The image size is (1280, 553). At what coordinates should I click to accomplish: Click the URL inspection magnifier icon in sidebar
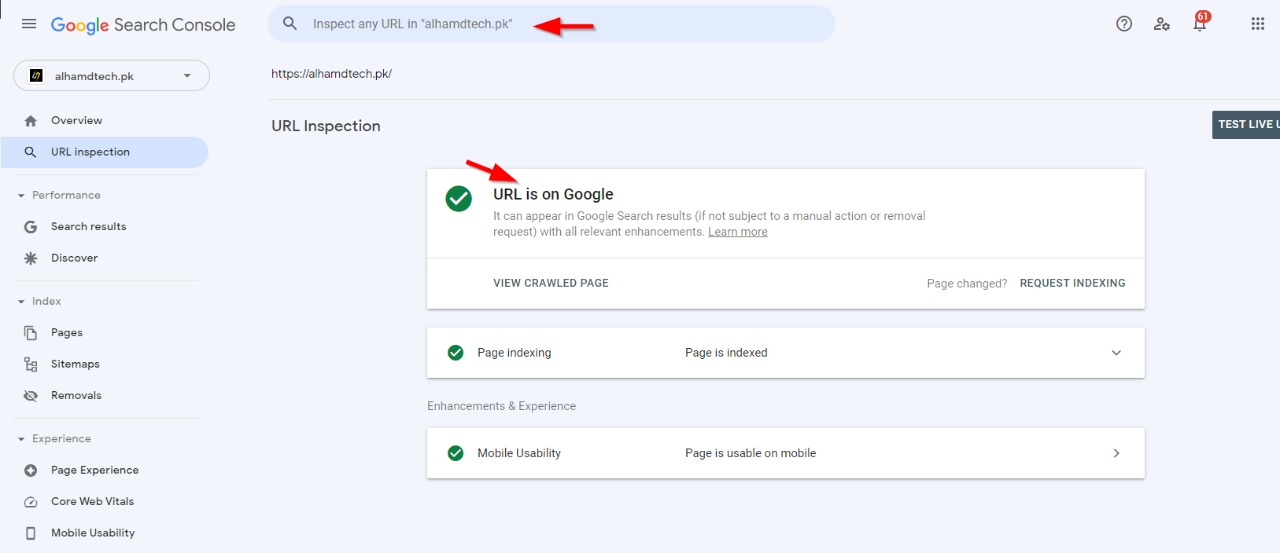pyautogui.click(x=31, y=152)
